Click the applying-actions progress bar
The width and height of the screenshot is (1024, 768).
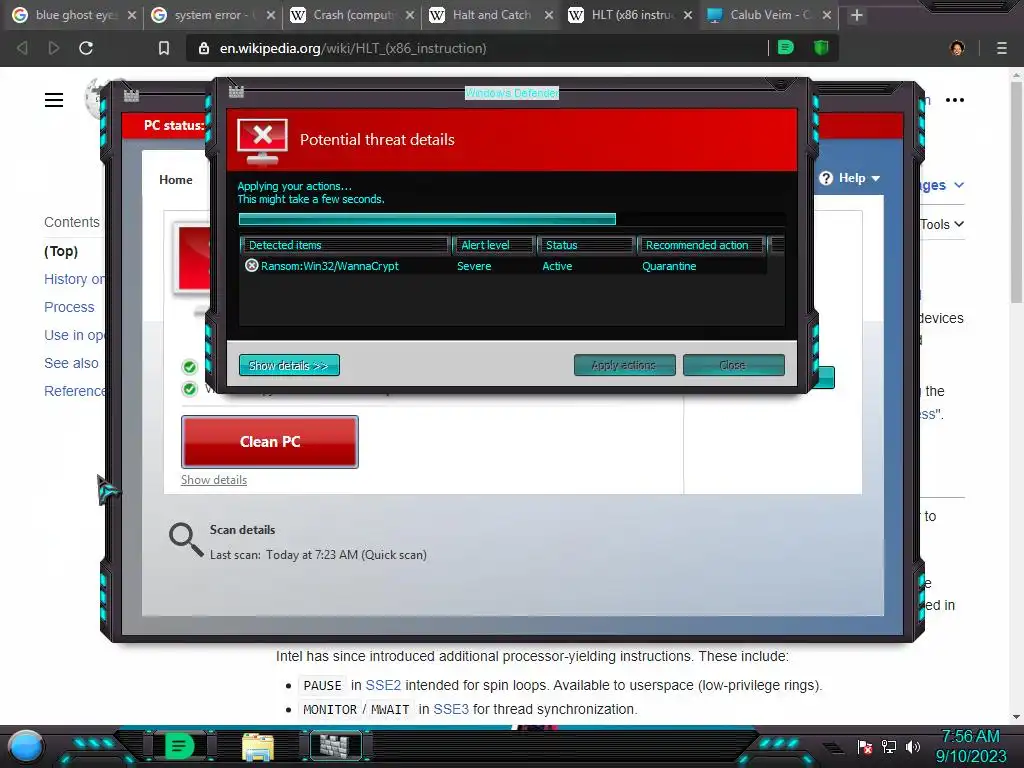pos(512,219)
